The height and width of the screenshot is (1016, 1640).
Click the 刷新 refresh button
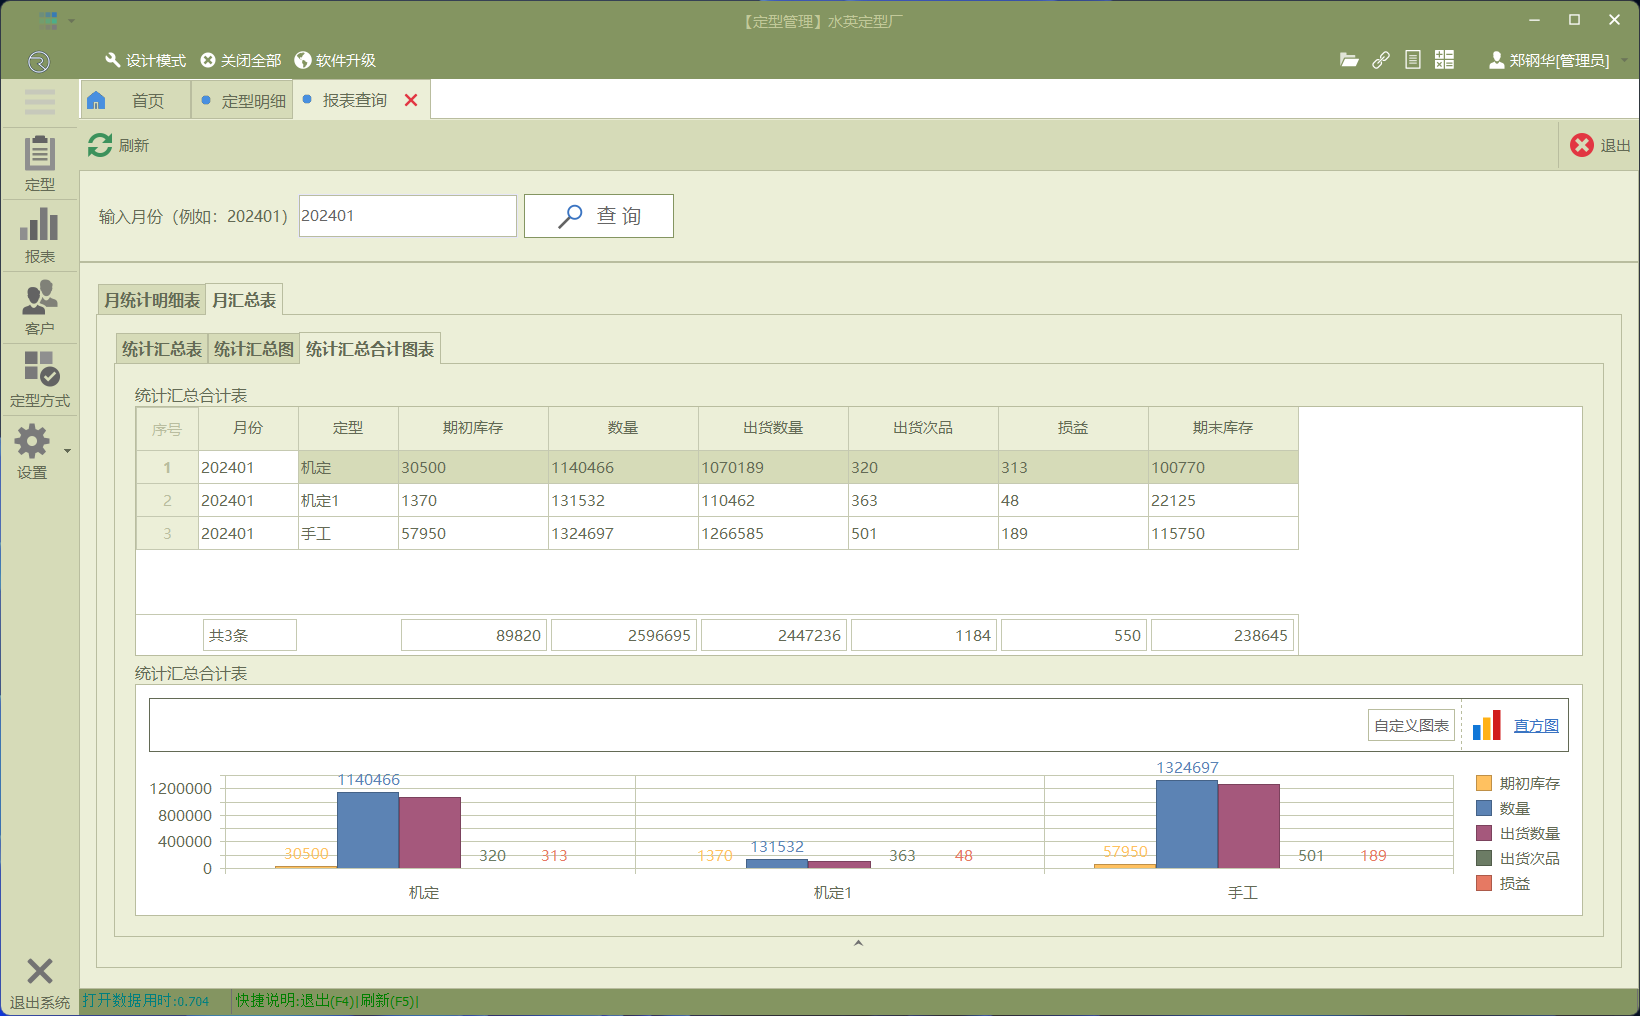[118, 145]
